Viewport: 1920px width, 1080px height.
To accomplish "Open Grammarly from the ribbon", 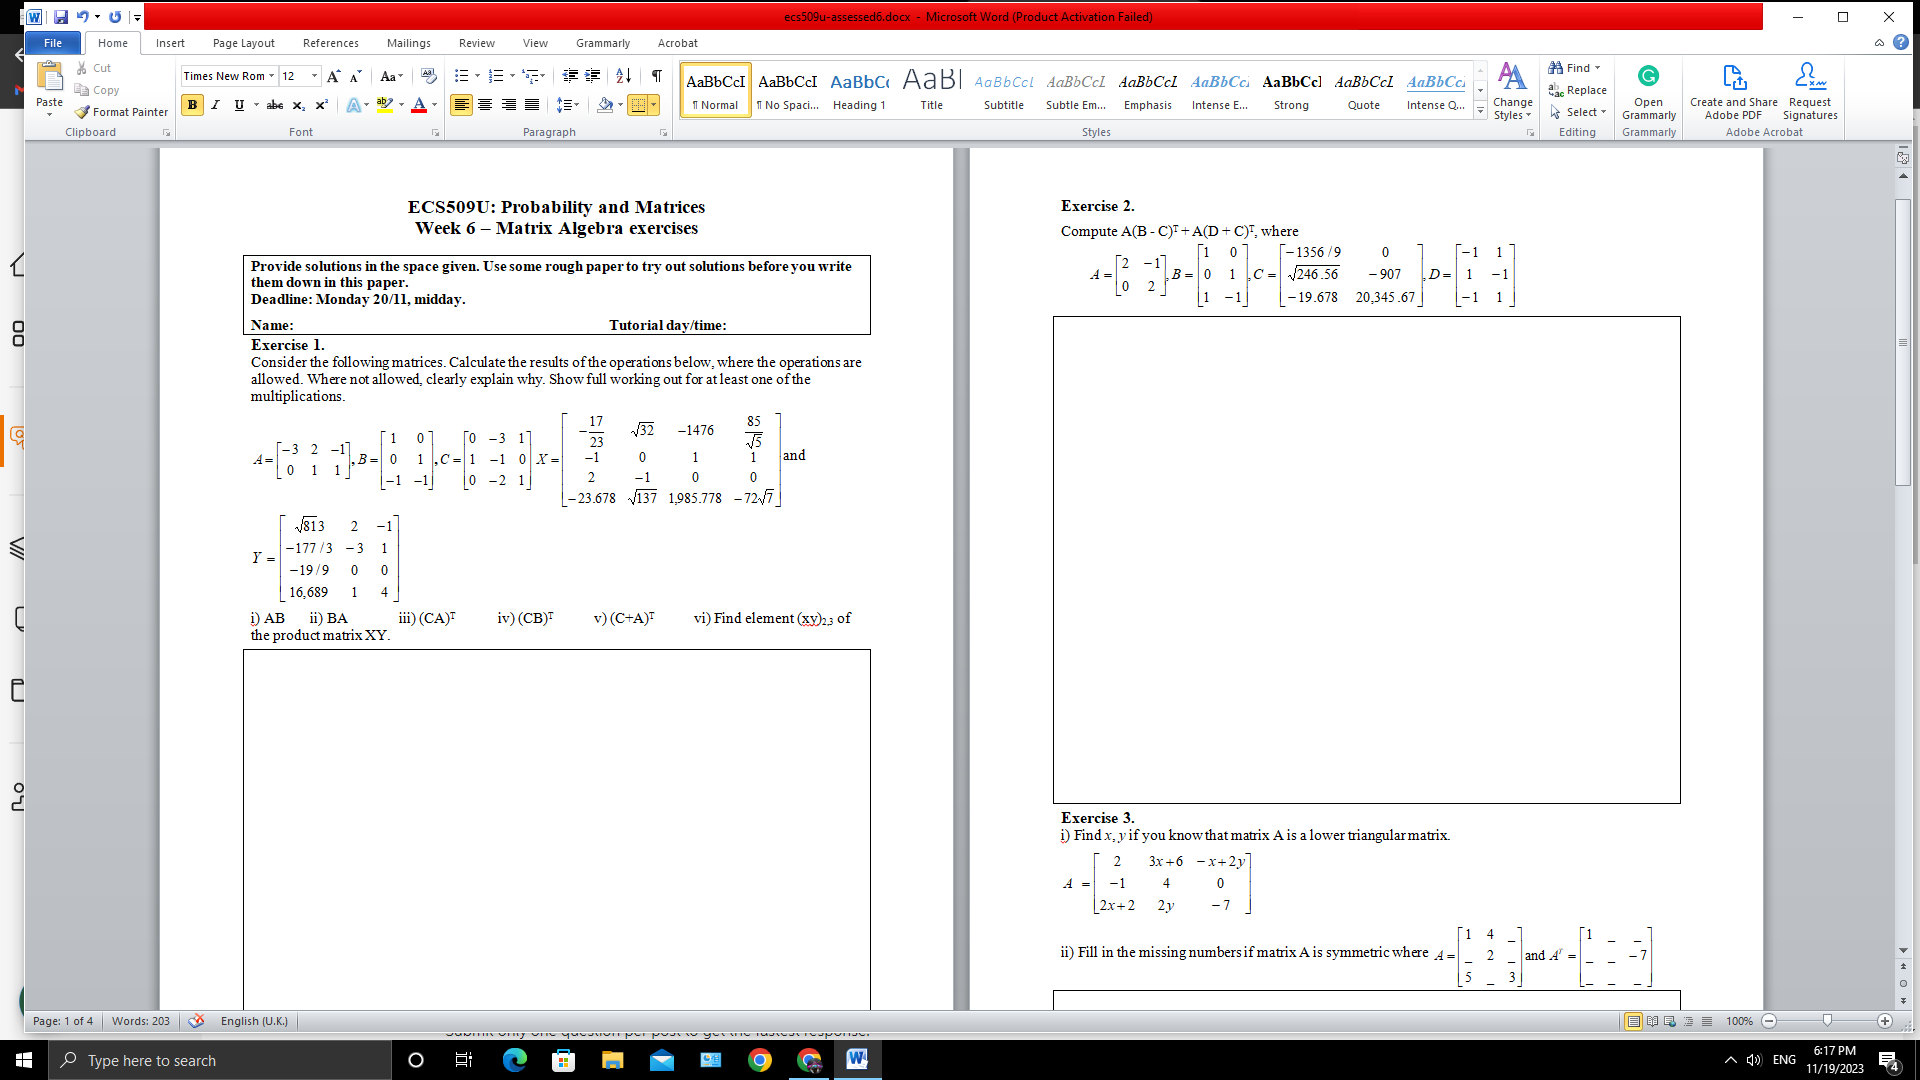I will pyautogui.click(x=1648, y=91).
